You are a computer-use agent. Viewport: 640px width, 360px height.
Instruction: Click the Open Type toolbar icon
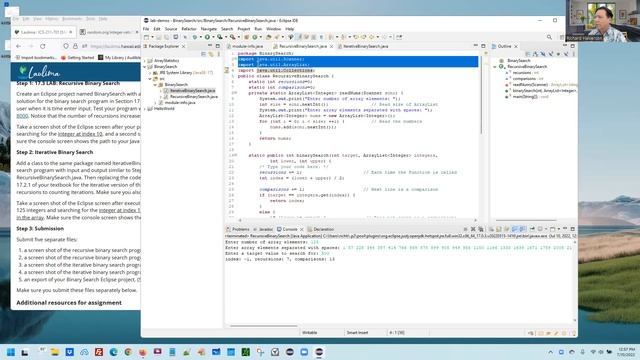click(x=269, y=37)
